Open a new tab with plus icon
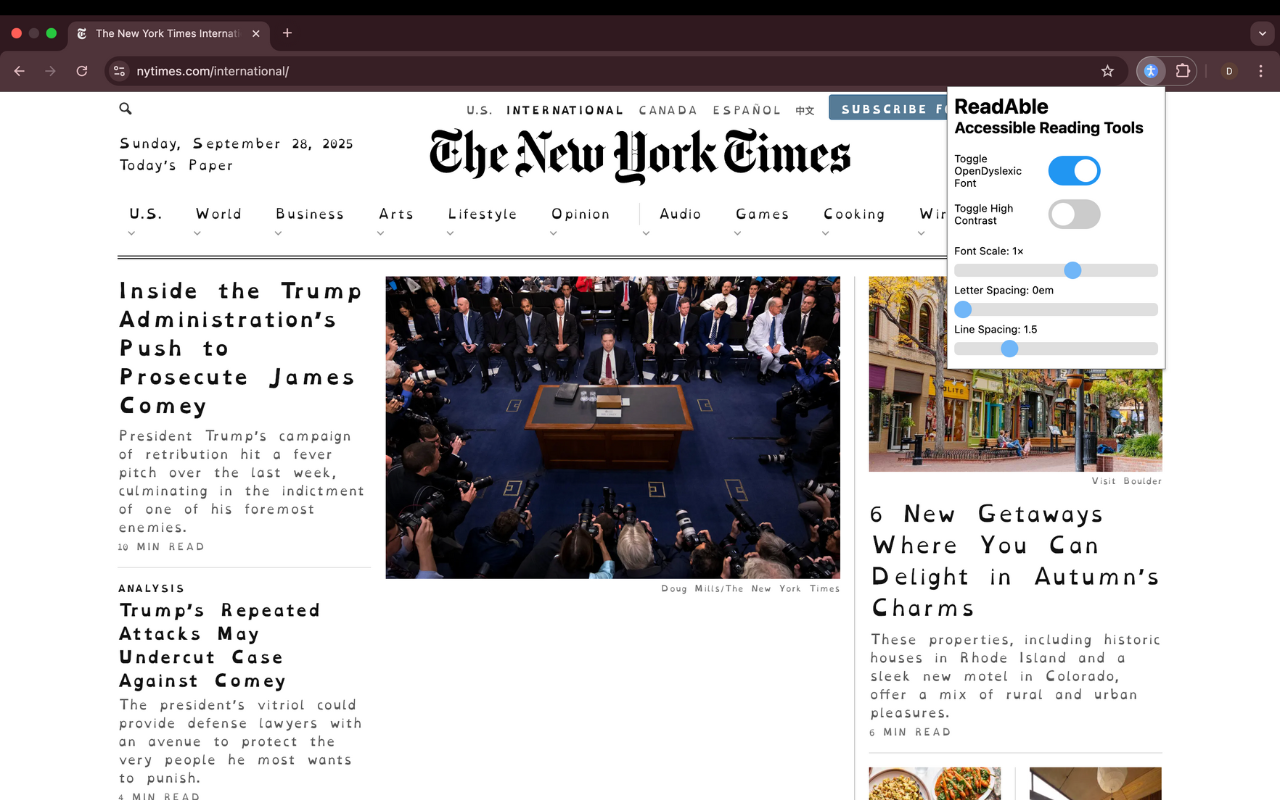This screenshot has height=800, width=1280. click(x=287, y=33)
